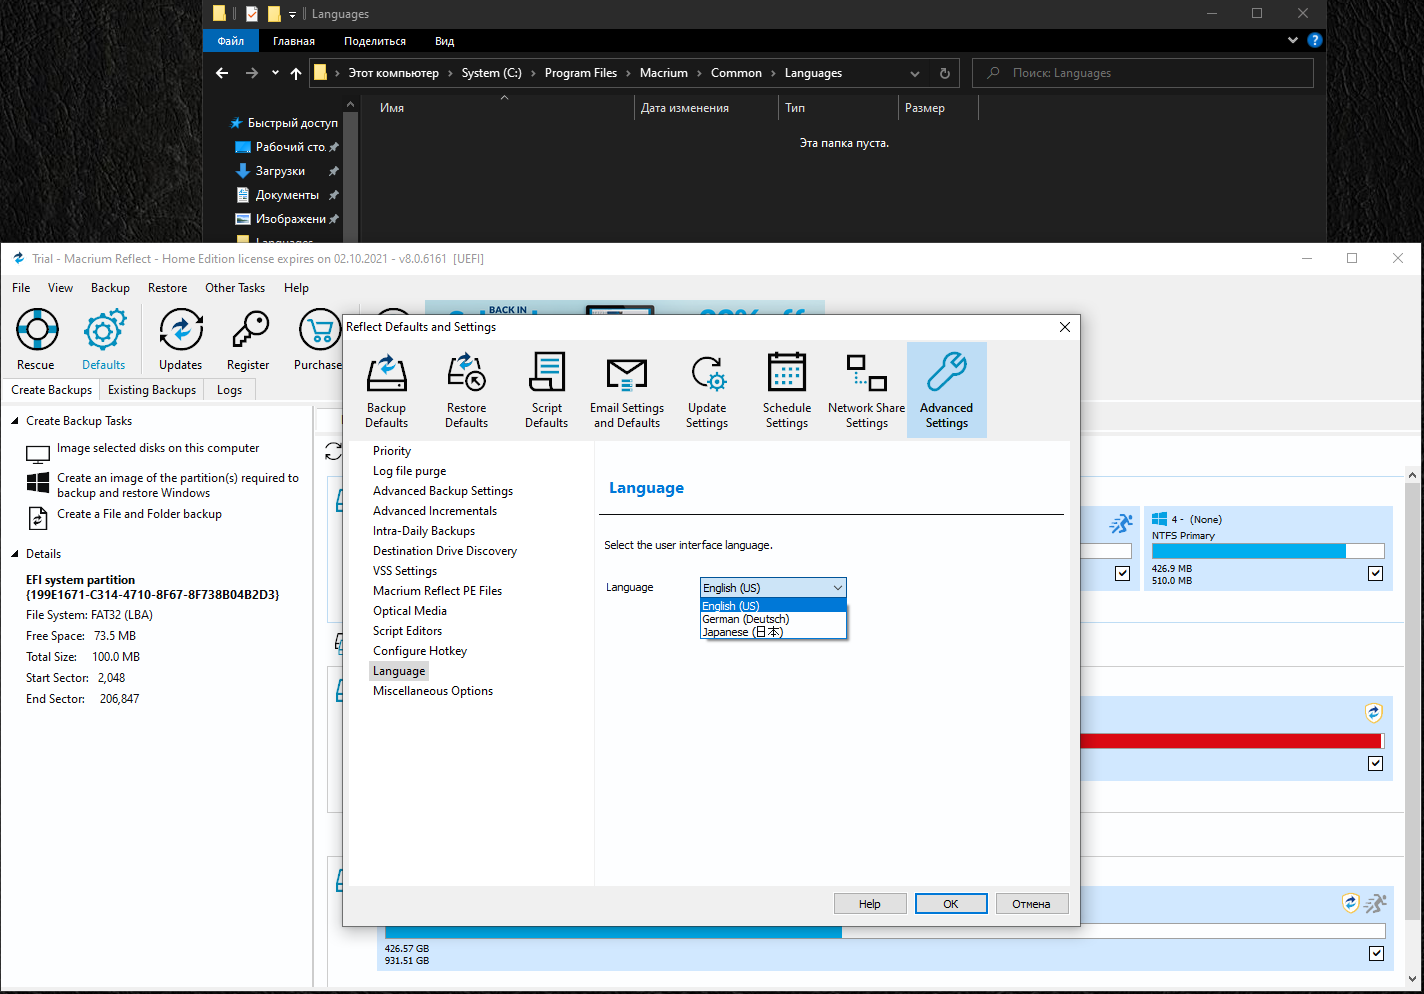Collapse the Create Backup Tasks section

(15, 421)
